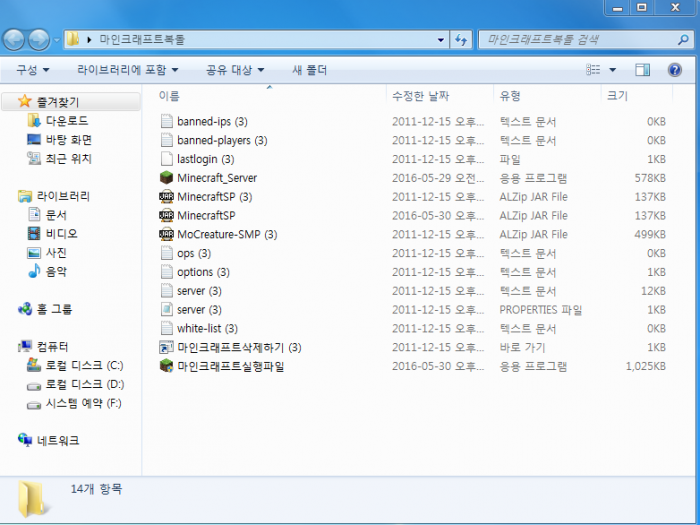Viewport: 700px width, 525px height.
Task: Click 499KB size of MoCreature-SMP
Action: (650, 234)
